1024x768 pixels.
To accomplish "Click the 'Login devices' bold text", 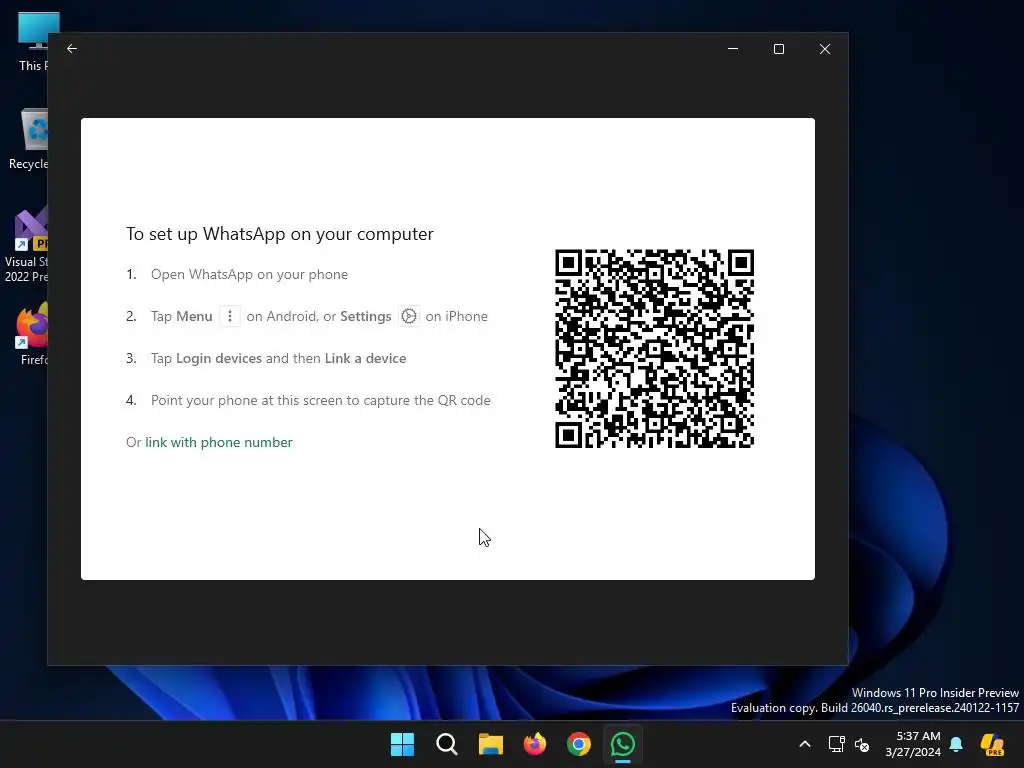I will click(219, 359).
